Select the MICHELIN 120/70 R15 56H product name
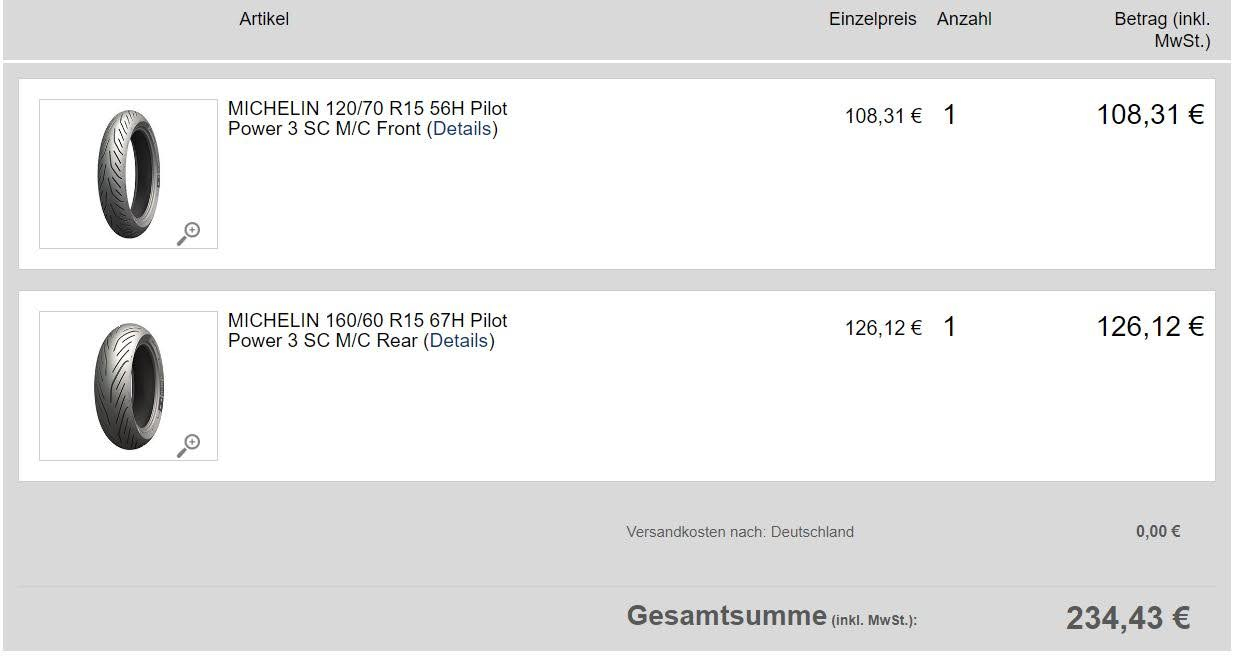 click(x=367, y=108)
